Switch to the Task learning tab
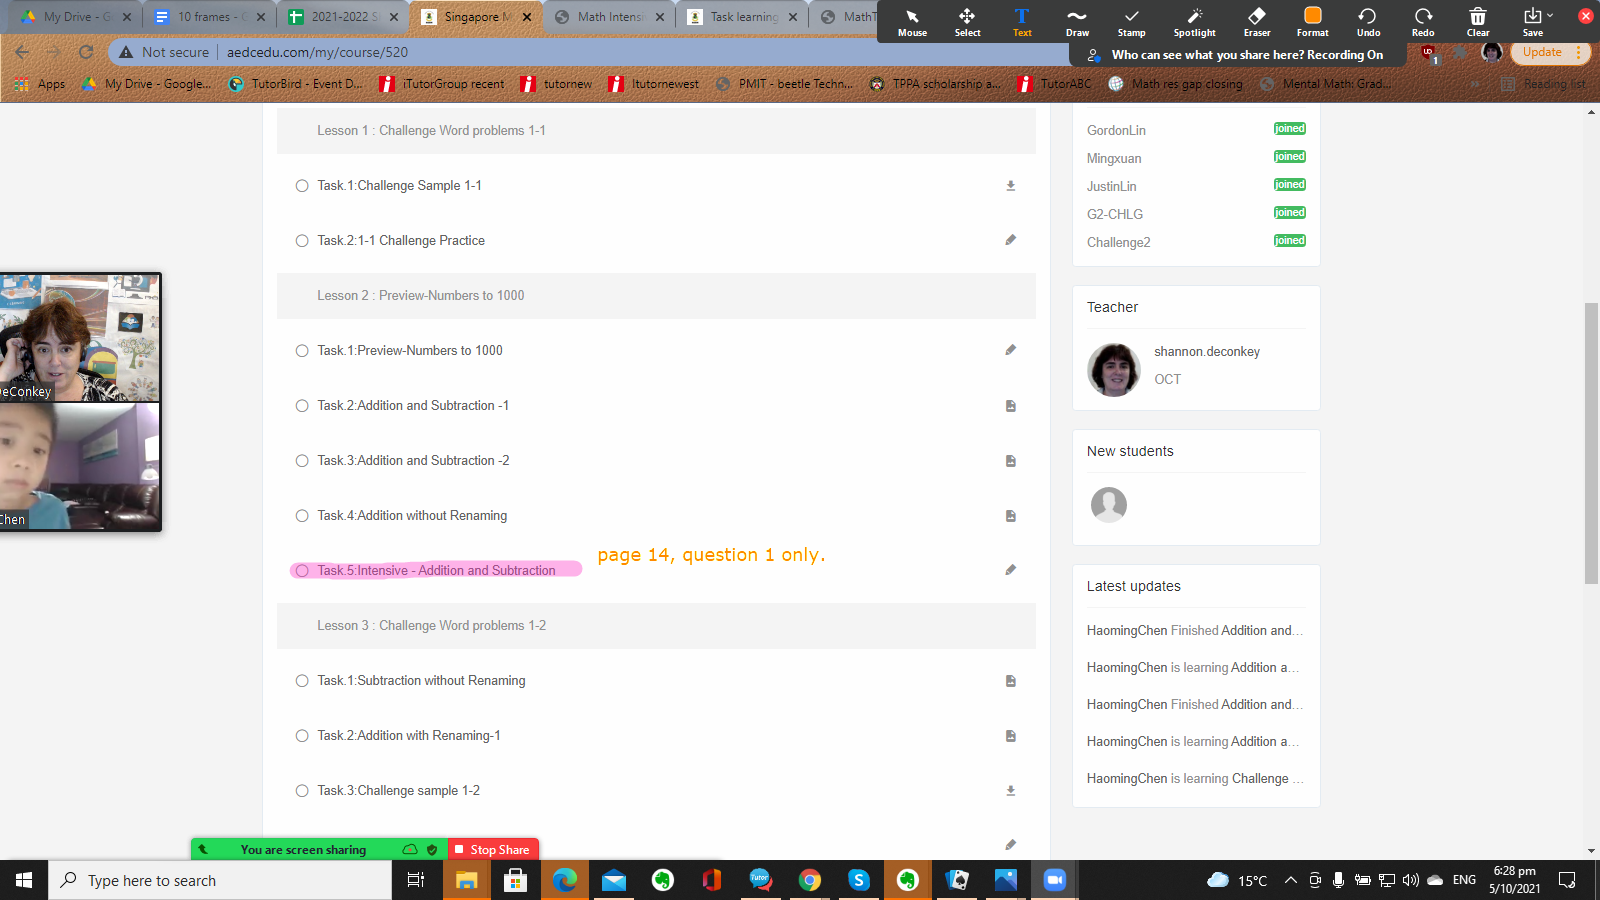This screenshot has width=1600, height=900. (x=740, y=17)
